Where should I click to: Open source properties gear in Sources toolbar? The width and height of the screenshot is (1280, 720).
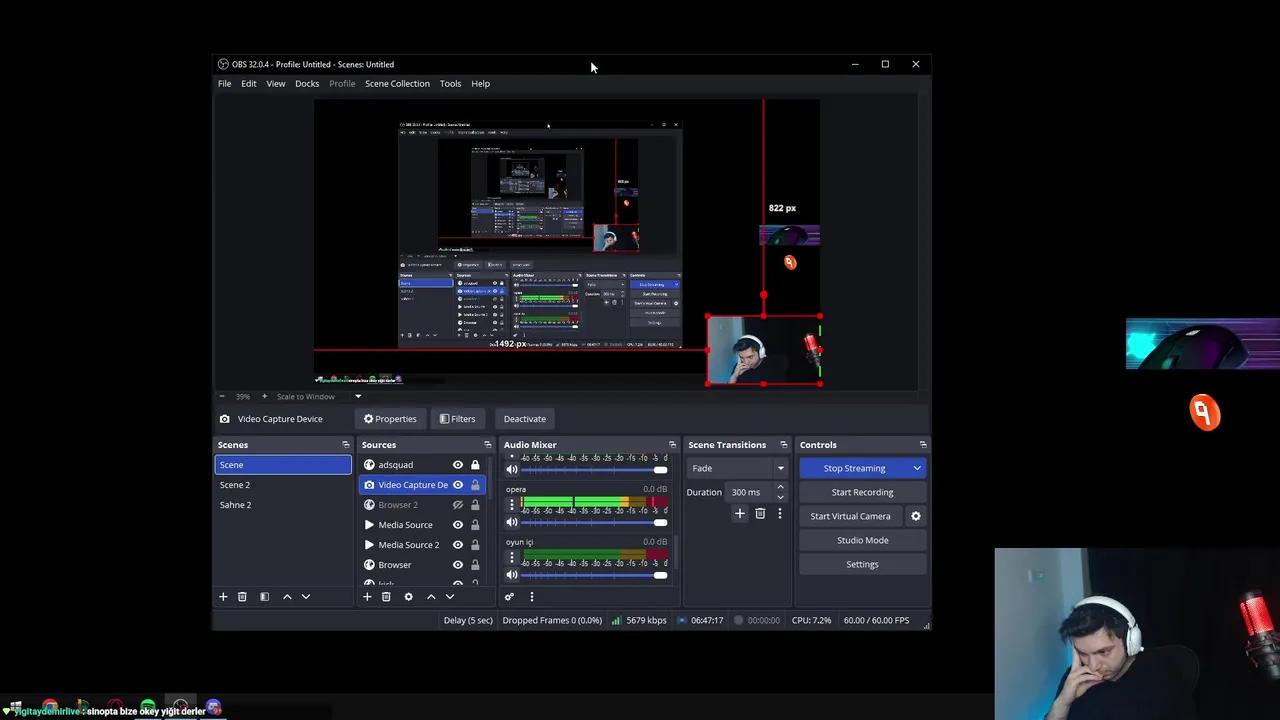tap(408, 597)
